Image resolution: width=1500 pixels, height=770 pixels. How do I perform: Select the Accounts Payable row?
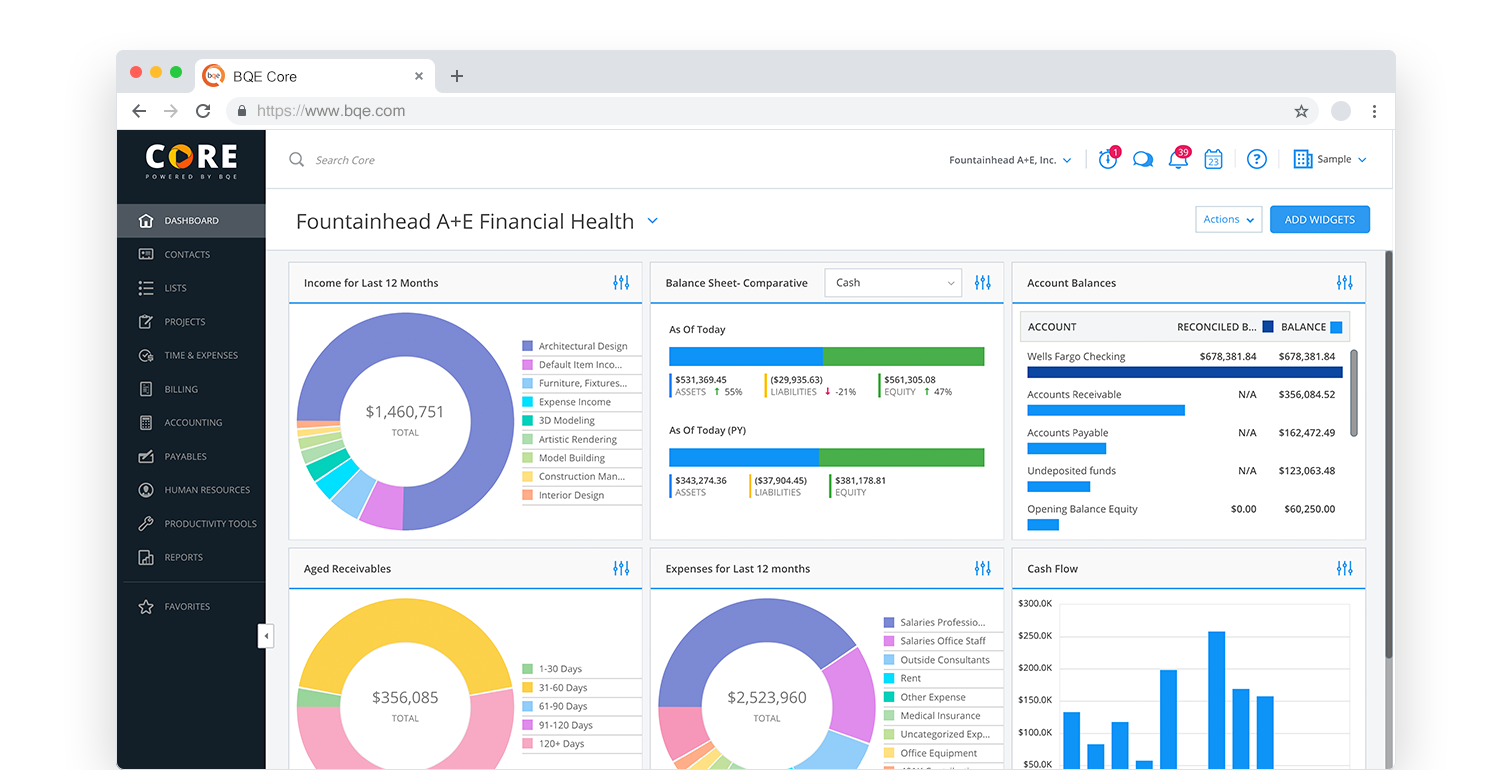point(1184,440)
